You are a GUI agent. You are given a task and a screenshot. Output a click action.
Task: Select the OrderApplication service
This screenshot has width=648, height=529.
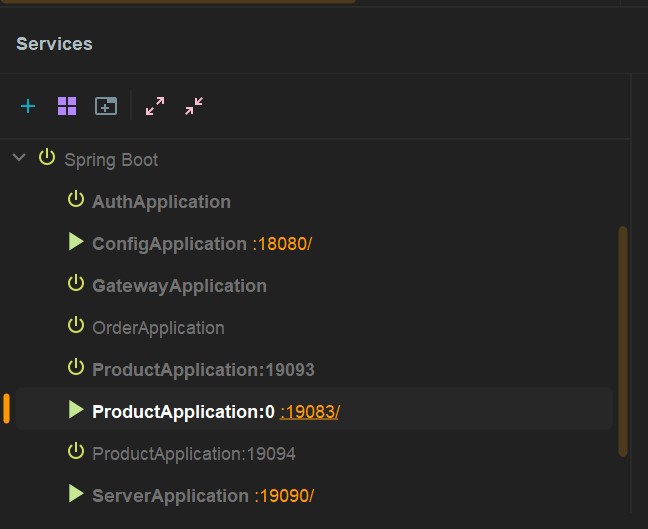(x=158, y=328)
